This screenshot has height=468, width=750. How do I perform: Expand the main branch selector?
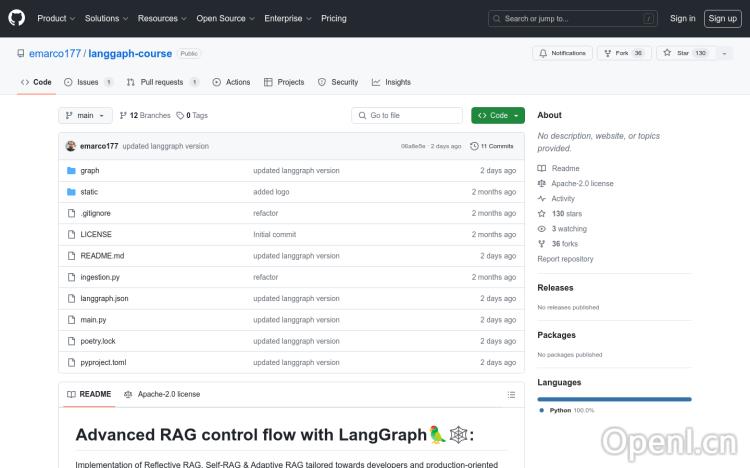click(x=84, y=116)
